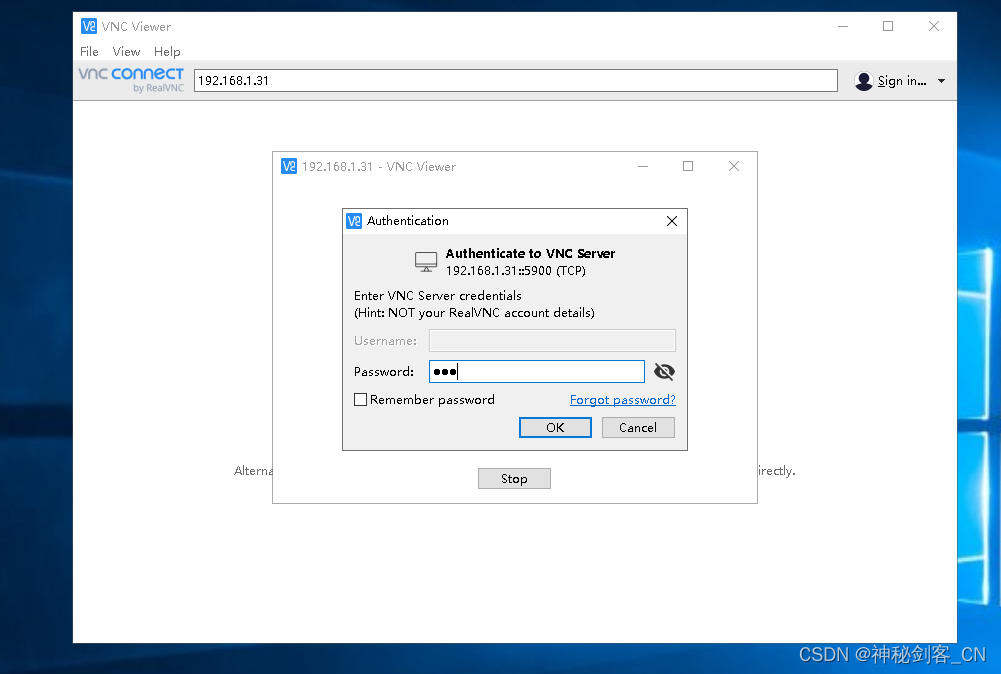Click the 192.168.1.31 connection window title icon

(x=289, y=167)
